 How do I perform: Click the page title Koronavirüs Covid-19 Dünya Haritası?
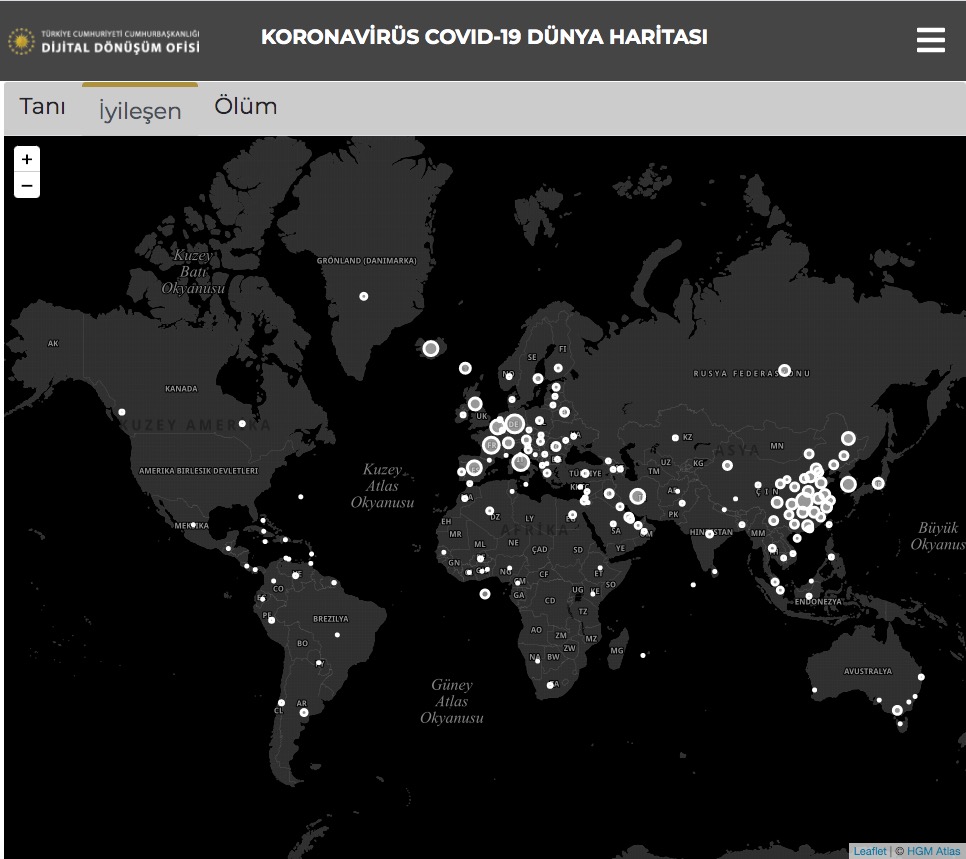coord(484,37)
